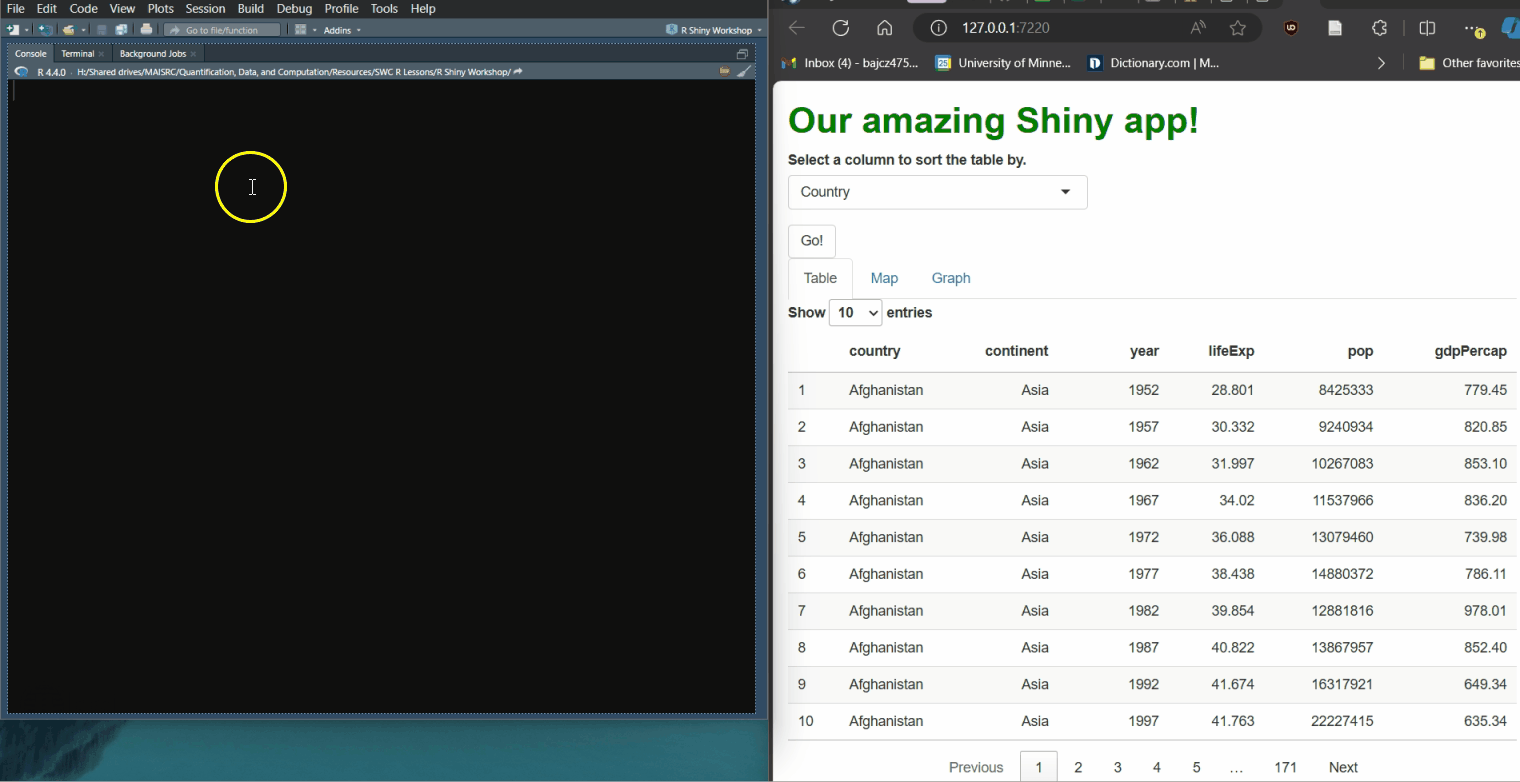Toggle the uBlock Origin extension panel
This screenshot has width=1520, height=782.
tap(1291, 28)
